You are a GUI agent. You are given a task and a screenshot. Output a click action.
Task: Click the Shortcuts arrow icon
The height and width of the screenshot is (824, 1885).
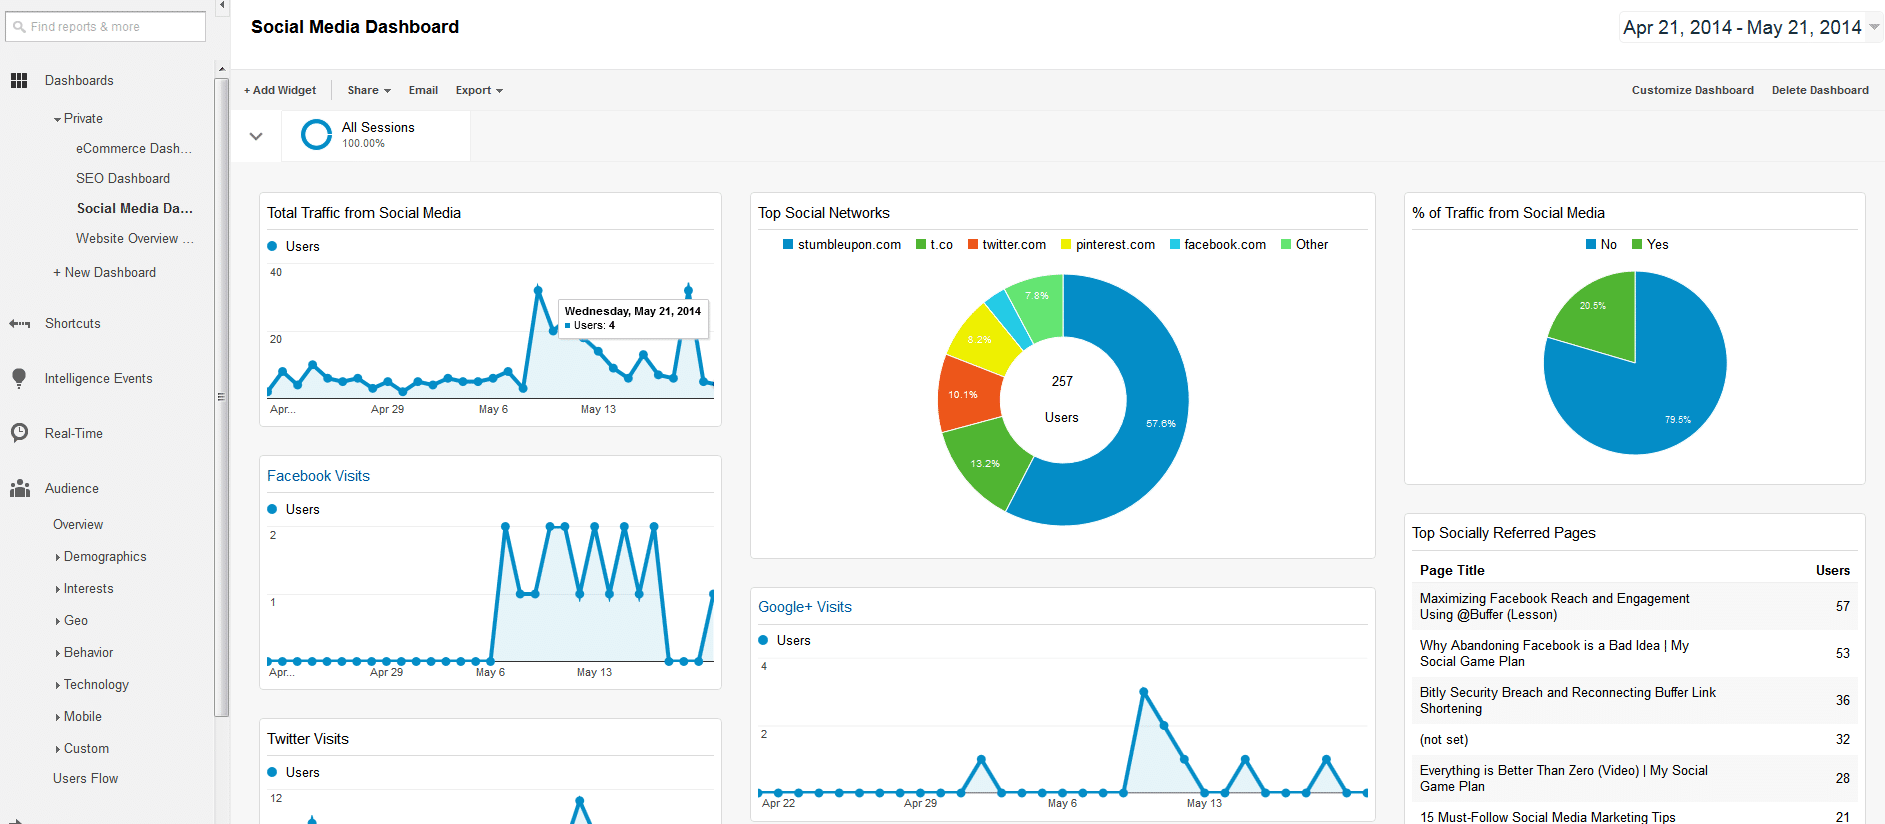point(19,324)
